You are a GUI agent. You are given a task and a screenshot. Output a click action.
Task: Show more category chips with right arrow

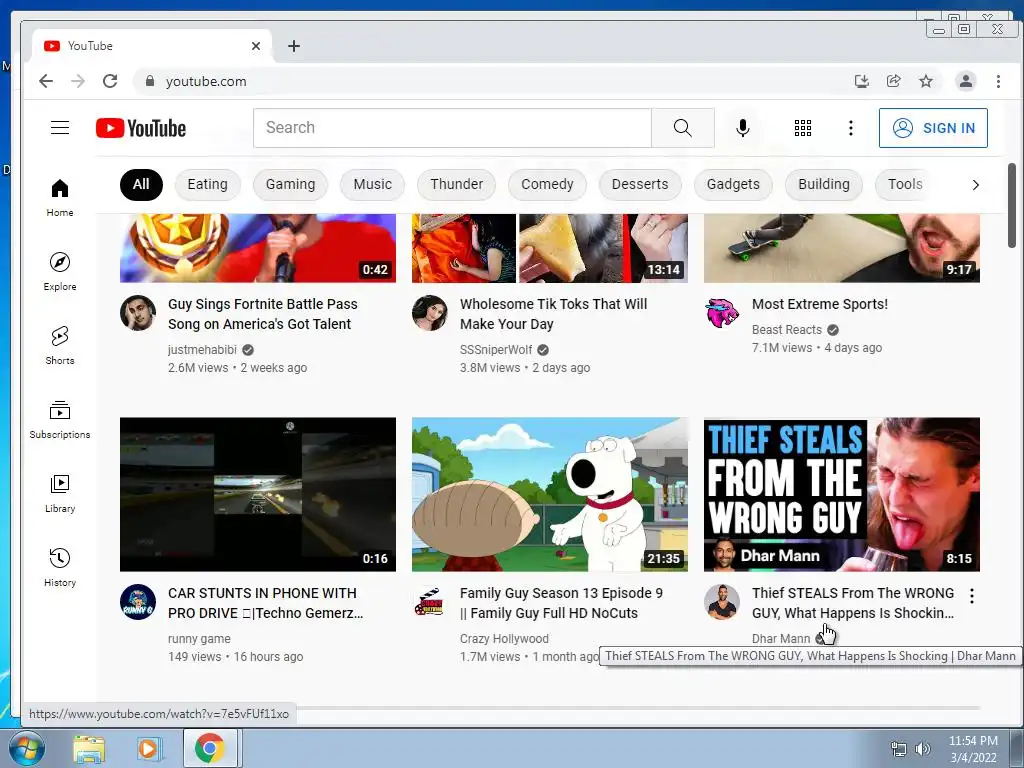[x=976, y=185]
